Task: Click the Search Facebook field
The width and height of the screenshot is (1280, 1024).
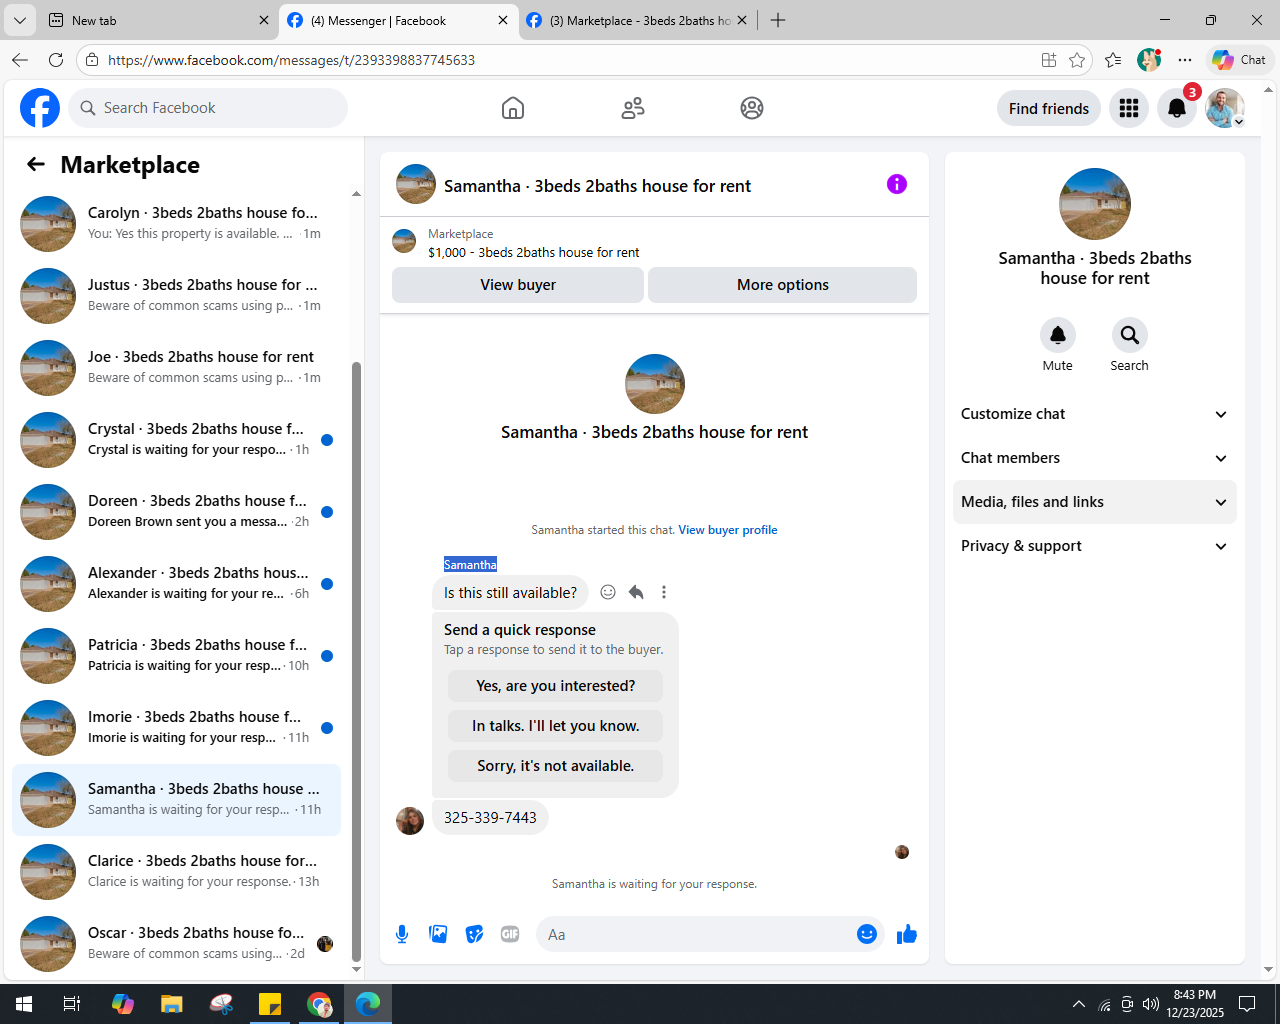Action: click(208, 108)
